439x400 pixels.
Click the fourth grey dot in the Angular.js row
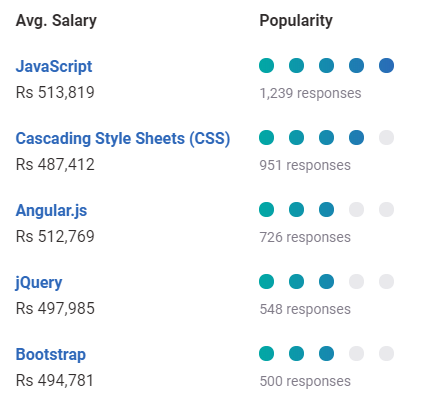[x=356, y=209]
